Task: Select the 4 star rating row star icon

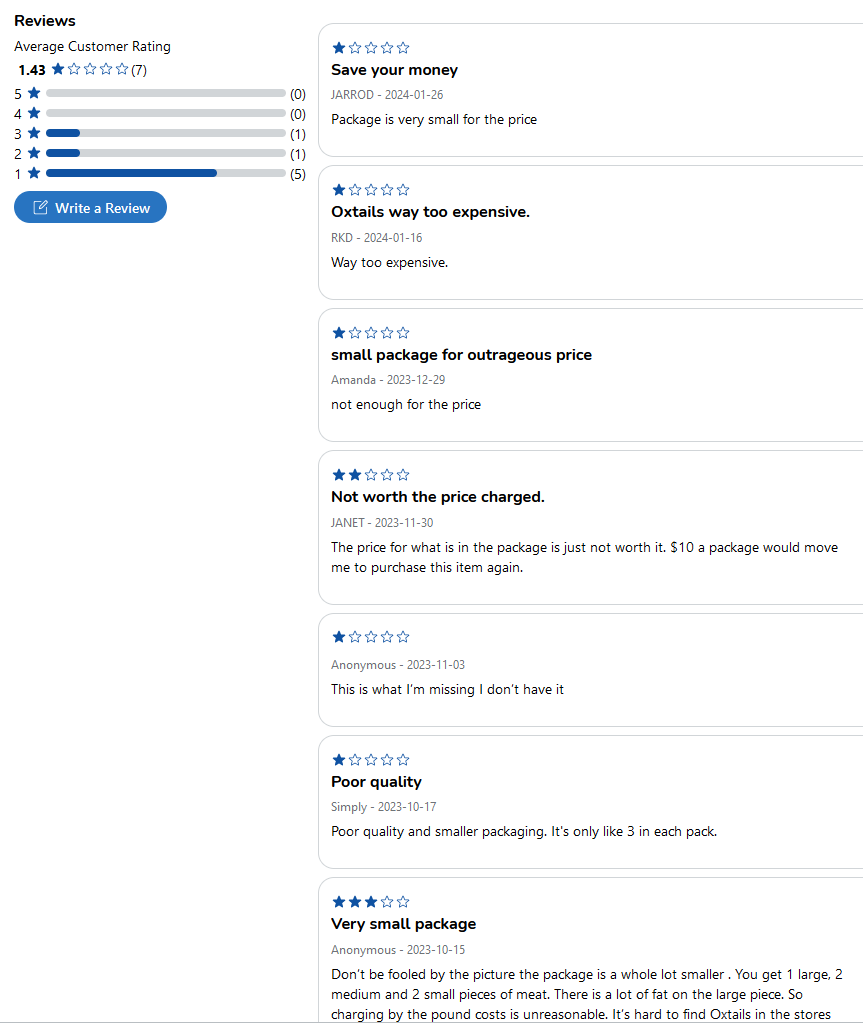Action: tap(35, 114)
